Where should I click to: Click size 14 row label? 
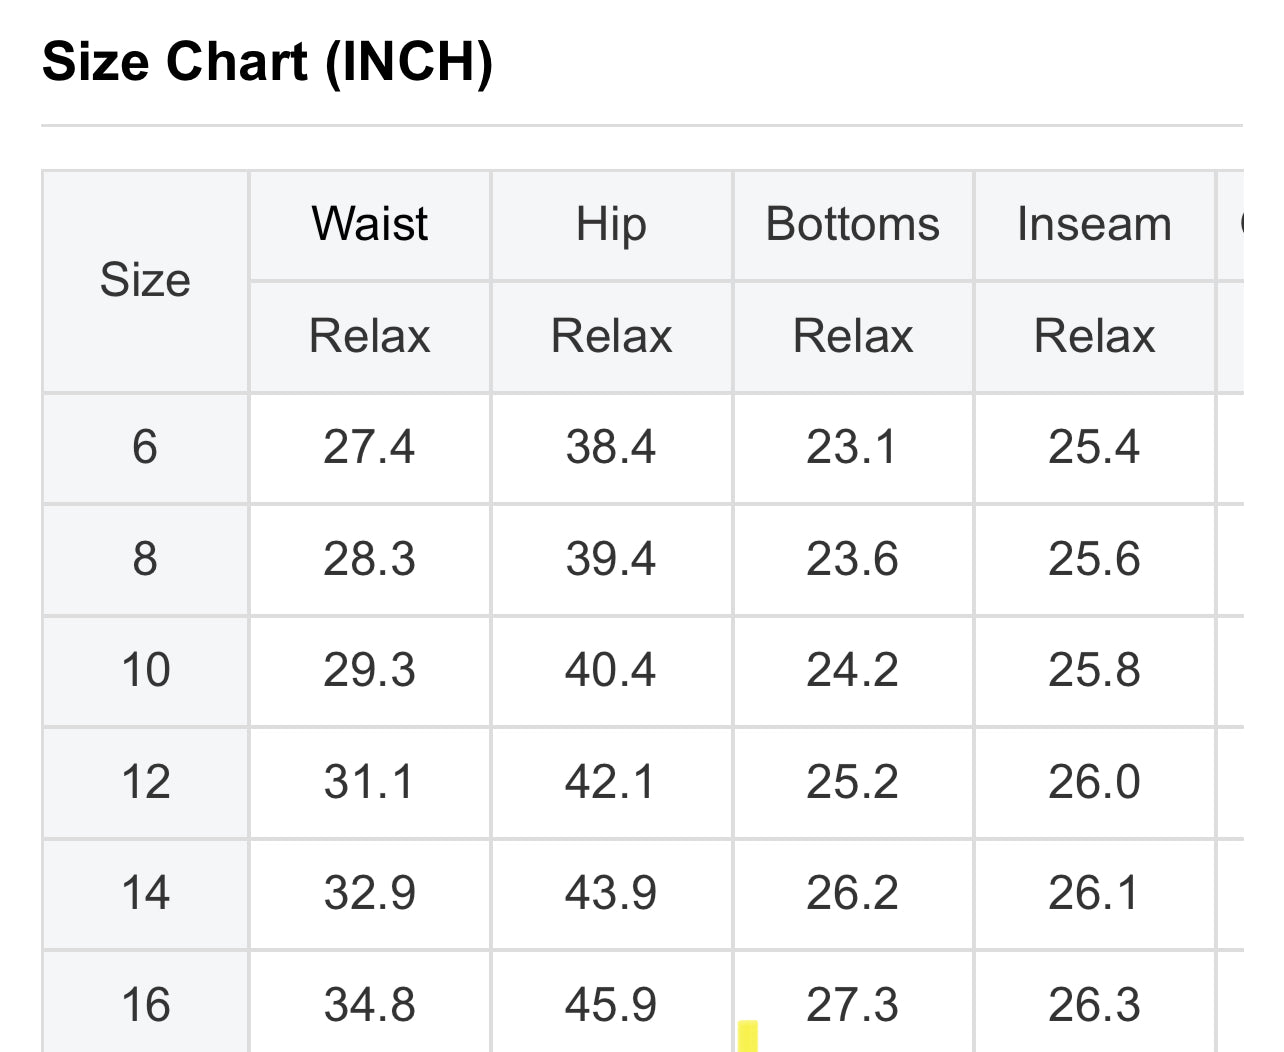[145, 893]
